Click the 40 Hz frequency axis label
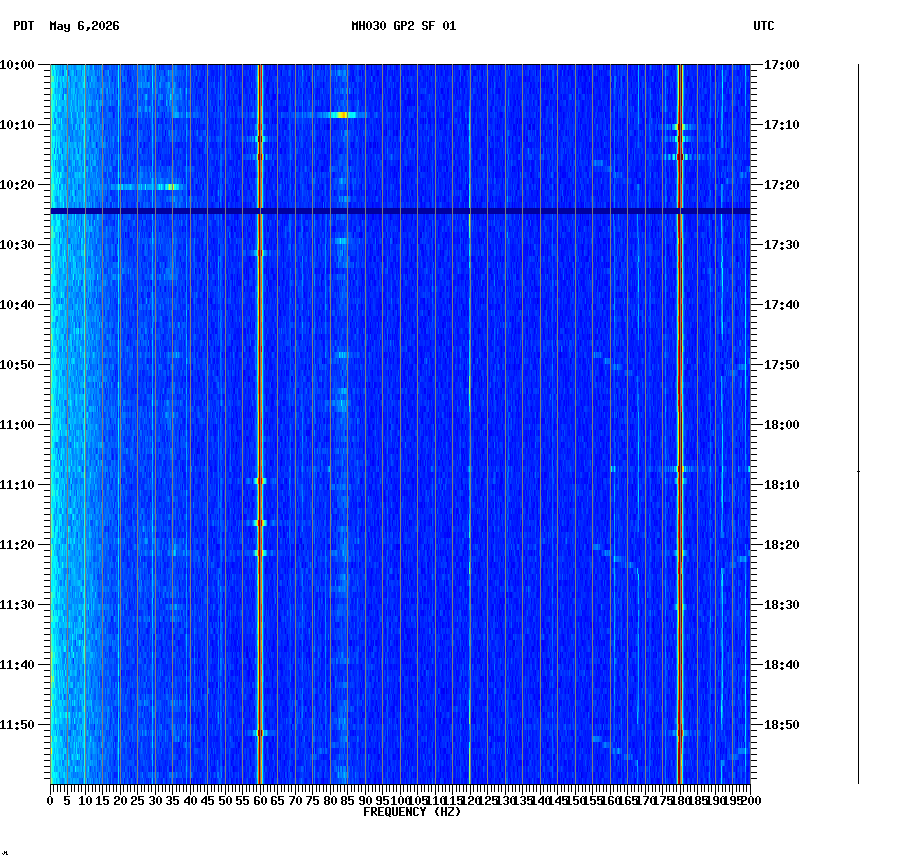Image resolution: width=902 pixels, height=864 pixels. 190,801
